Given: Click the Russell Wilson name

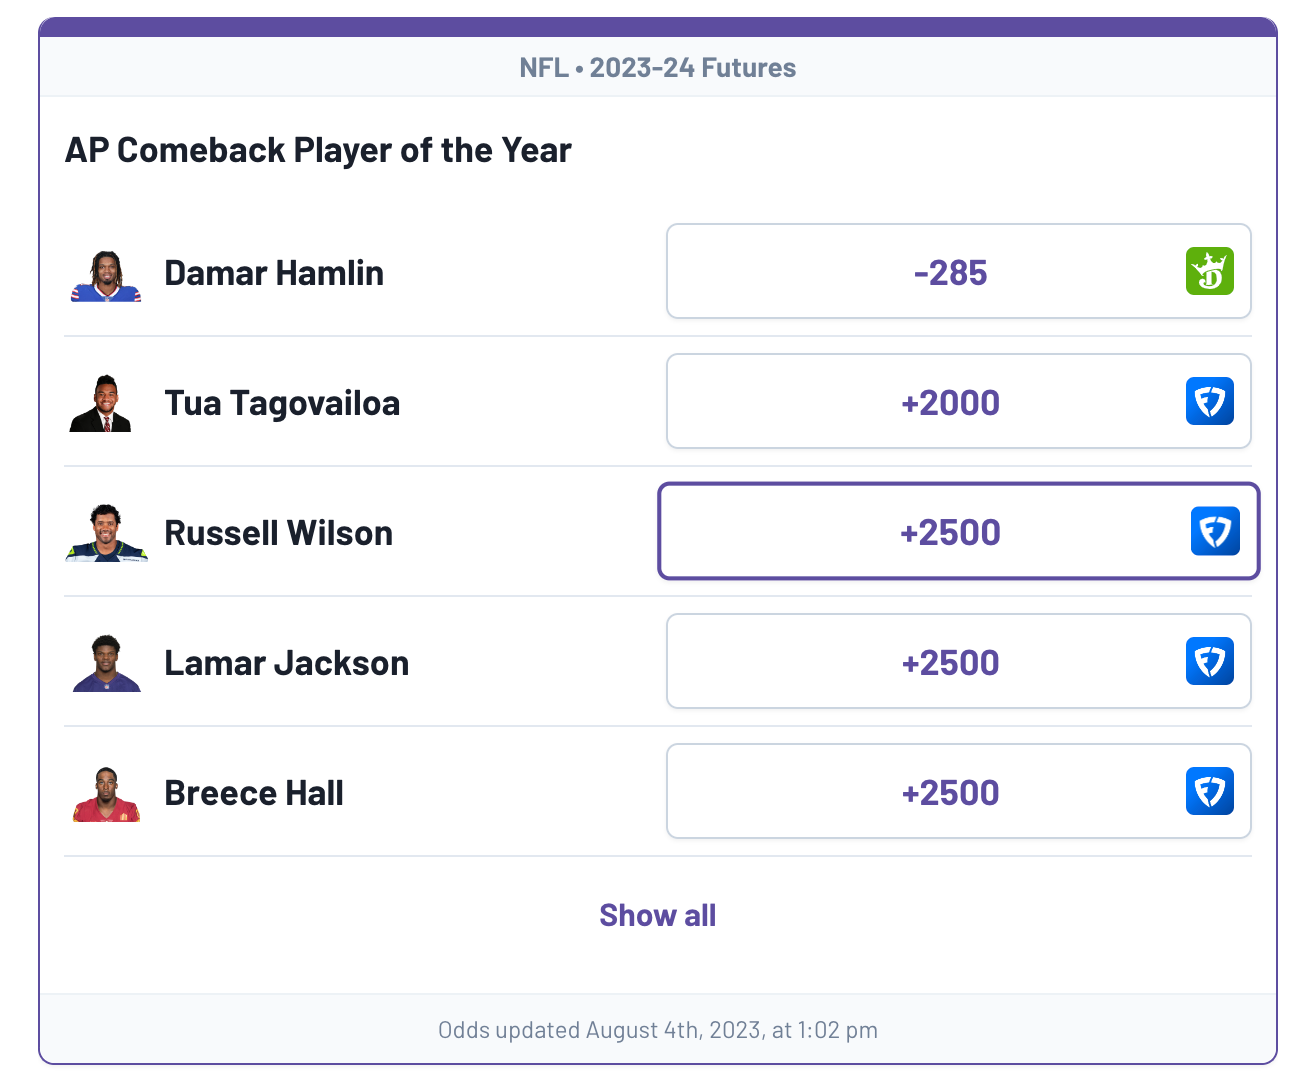Looking at the screenshot, I should coord(279,533).
